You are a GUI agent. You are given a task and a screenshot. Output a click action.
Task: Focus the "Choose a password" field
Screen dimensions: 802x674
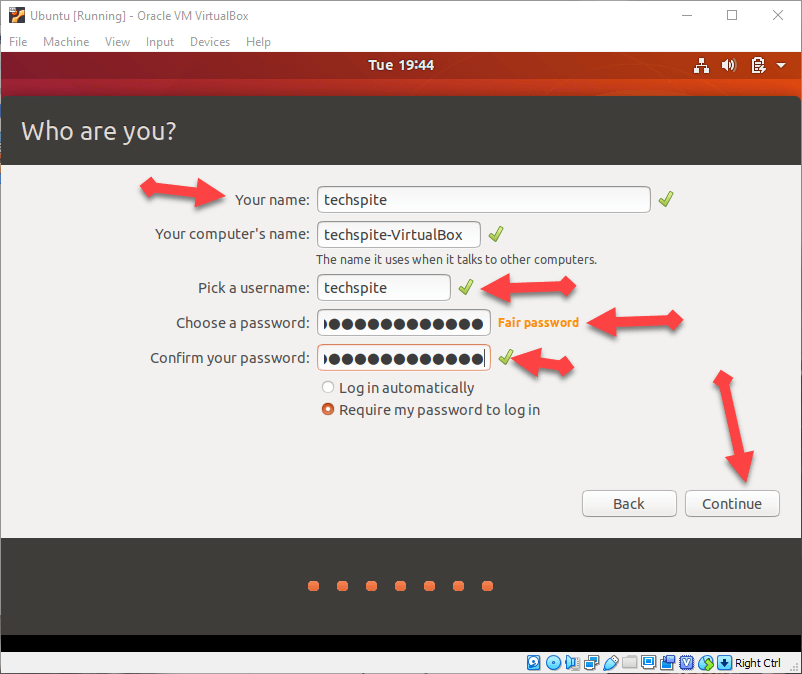[403, 323]
